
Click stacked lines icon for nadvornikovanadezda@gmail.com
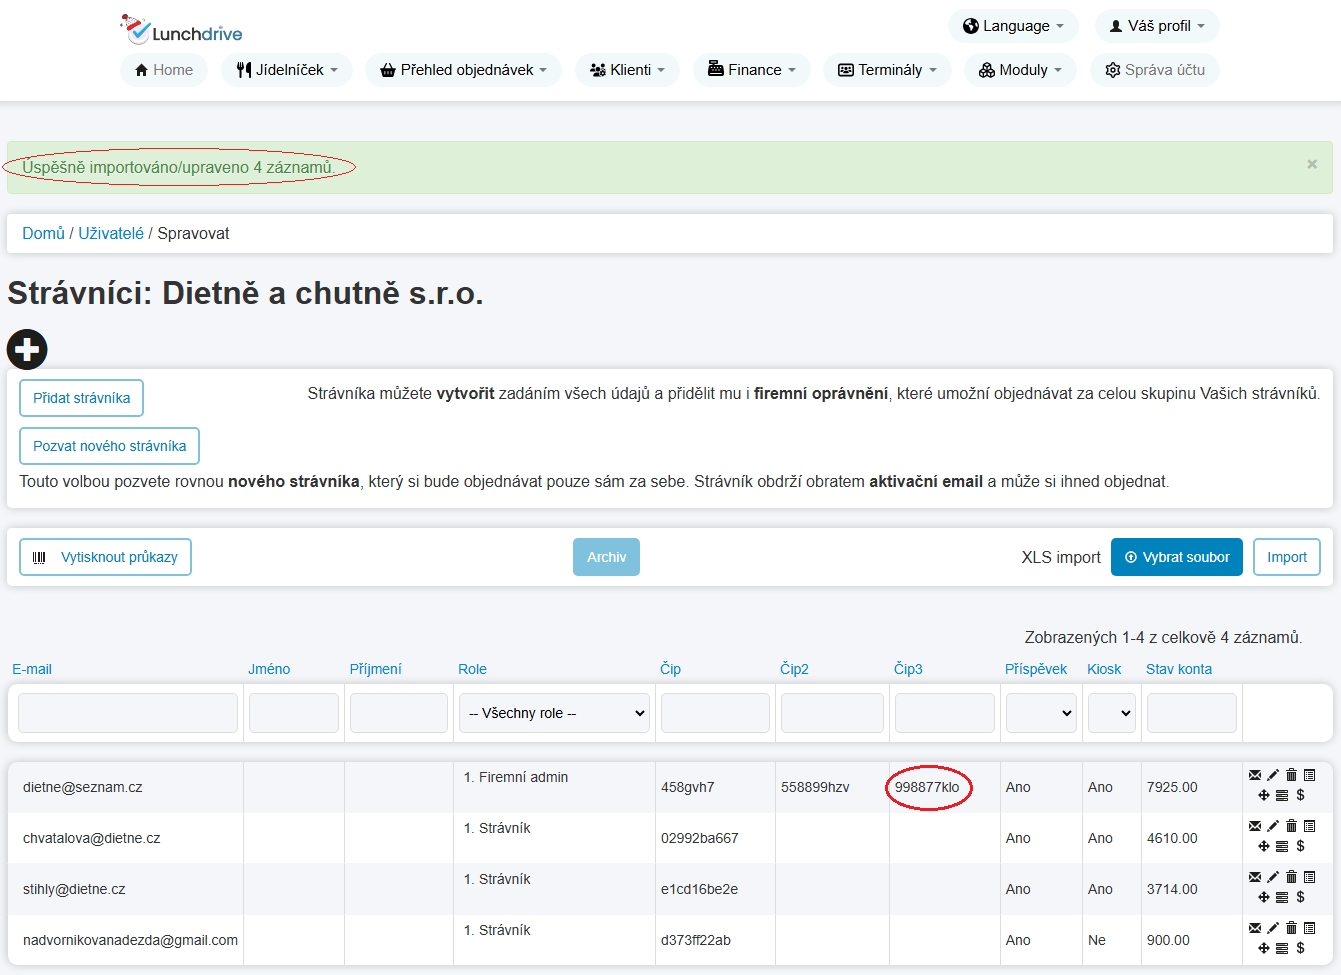tap(1282, 948)
